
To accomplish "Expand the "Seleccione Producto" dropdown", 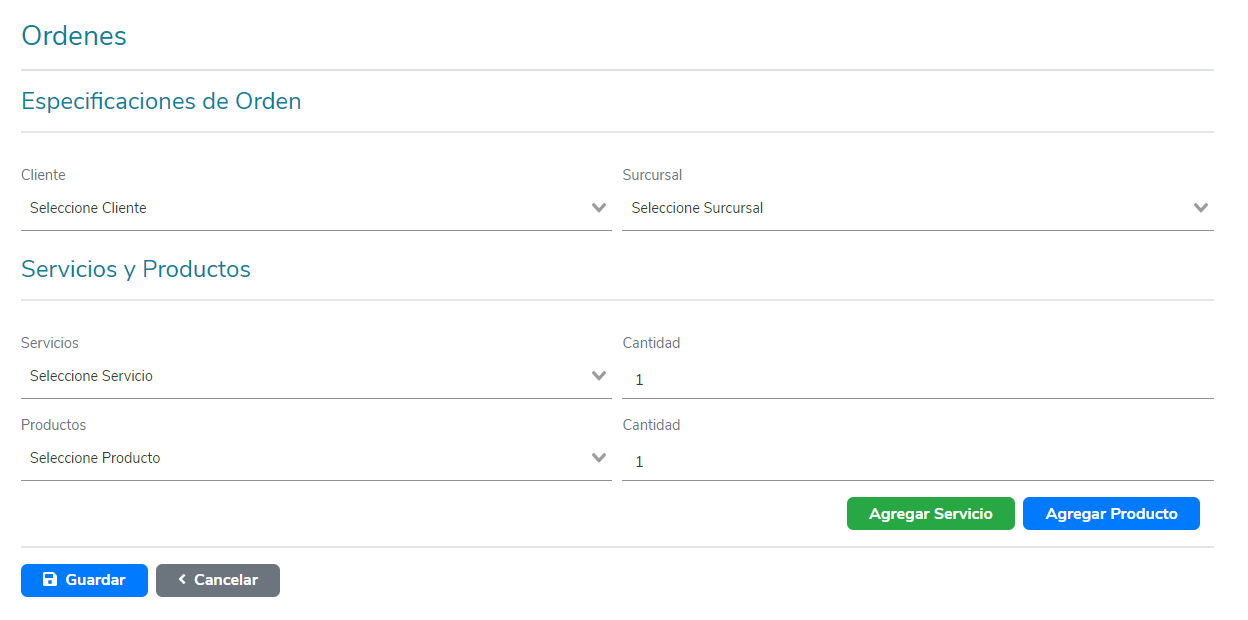I will tap(300, 458).
